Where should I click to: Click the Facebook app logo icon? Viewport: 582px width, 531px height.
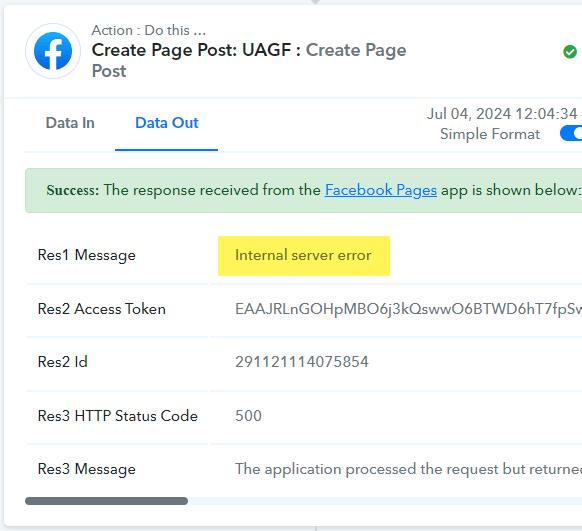pos(53,51)
